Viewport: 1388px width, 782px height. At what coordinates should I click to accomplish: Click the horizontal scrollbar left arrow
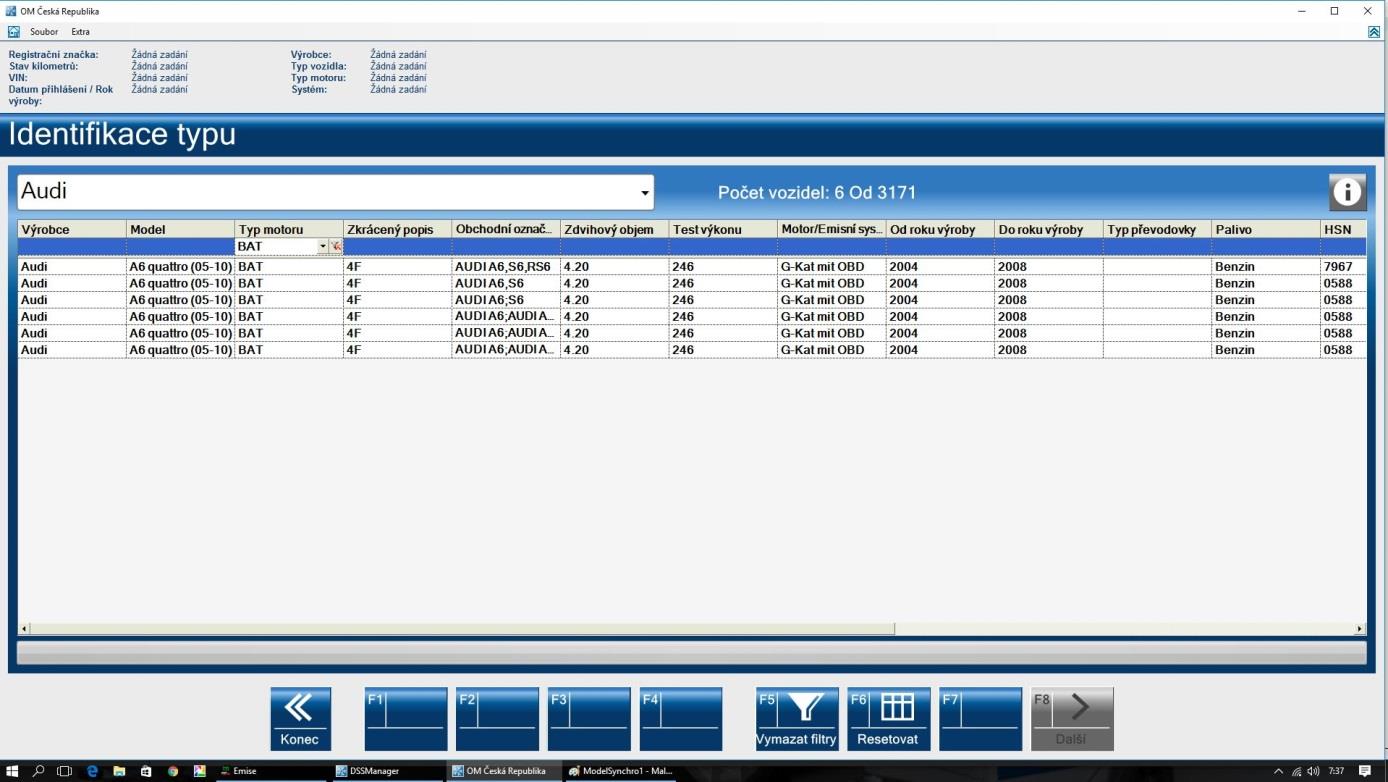[24, 629]
